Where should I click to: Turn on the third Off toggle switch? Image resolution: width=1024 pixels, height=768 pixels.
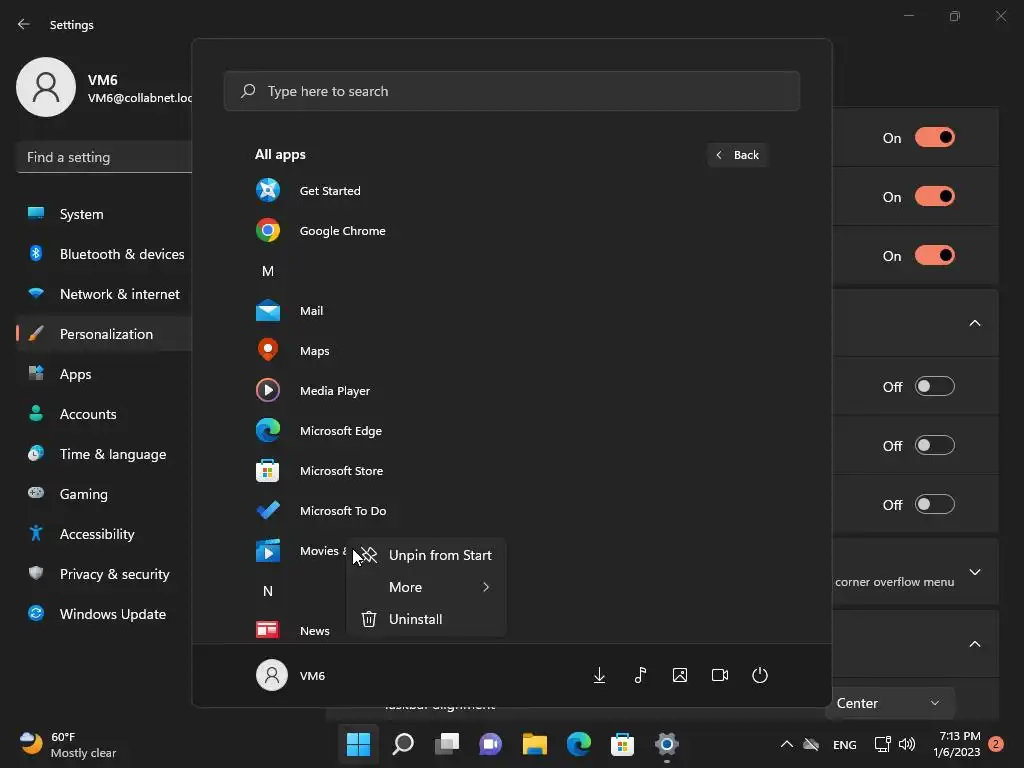[x=935, y=504]
